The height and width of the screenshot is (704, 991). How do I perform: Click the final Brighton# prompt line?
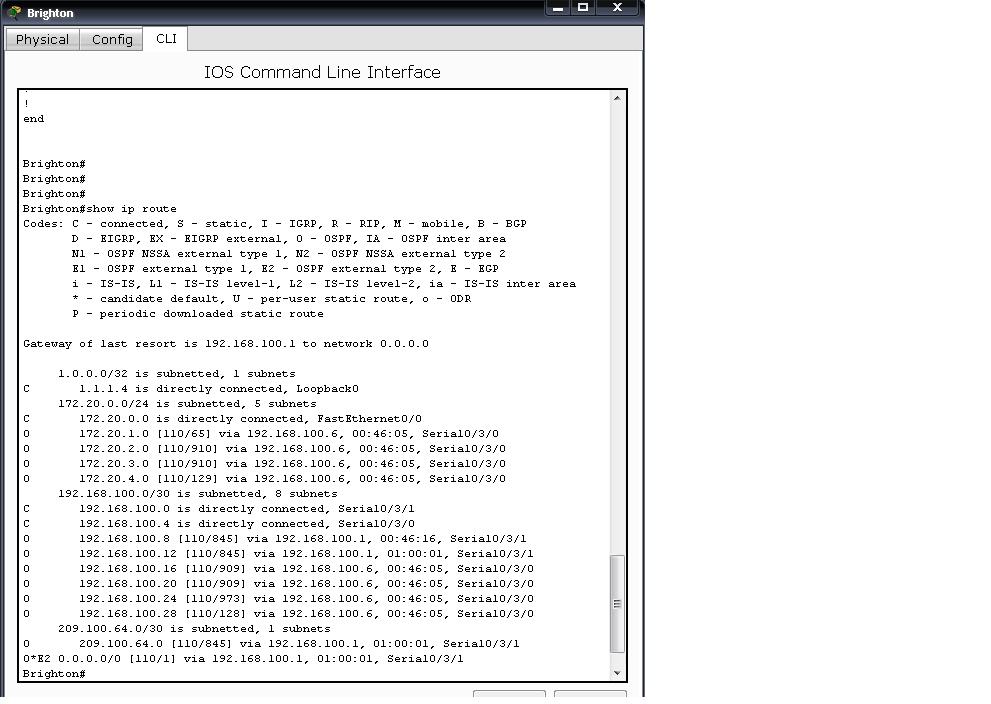tap(54, 674)
